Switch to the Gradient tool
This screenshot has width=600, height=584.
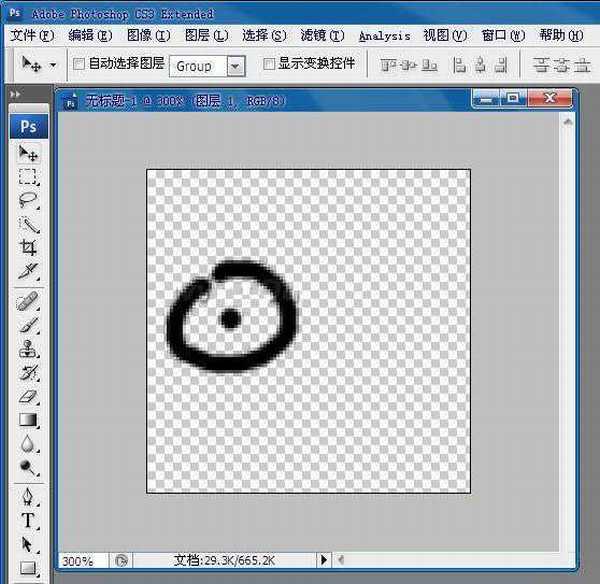tap(29, 420)
